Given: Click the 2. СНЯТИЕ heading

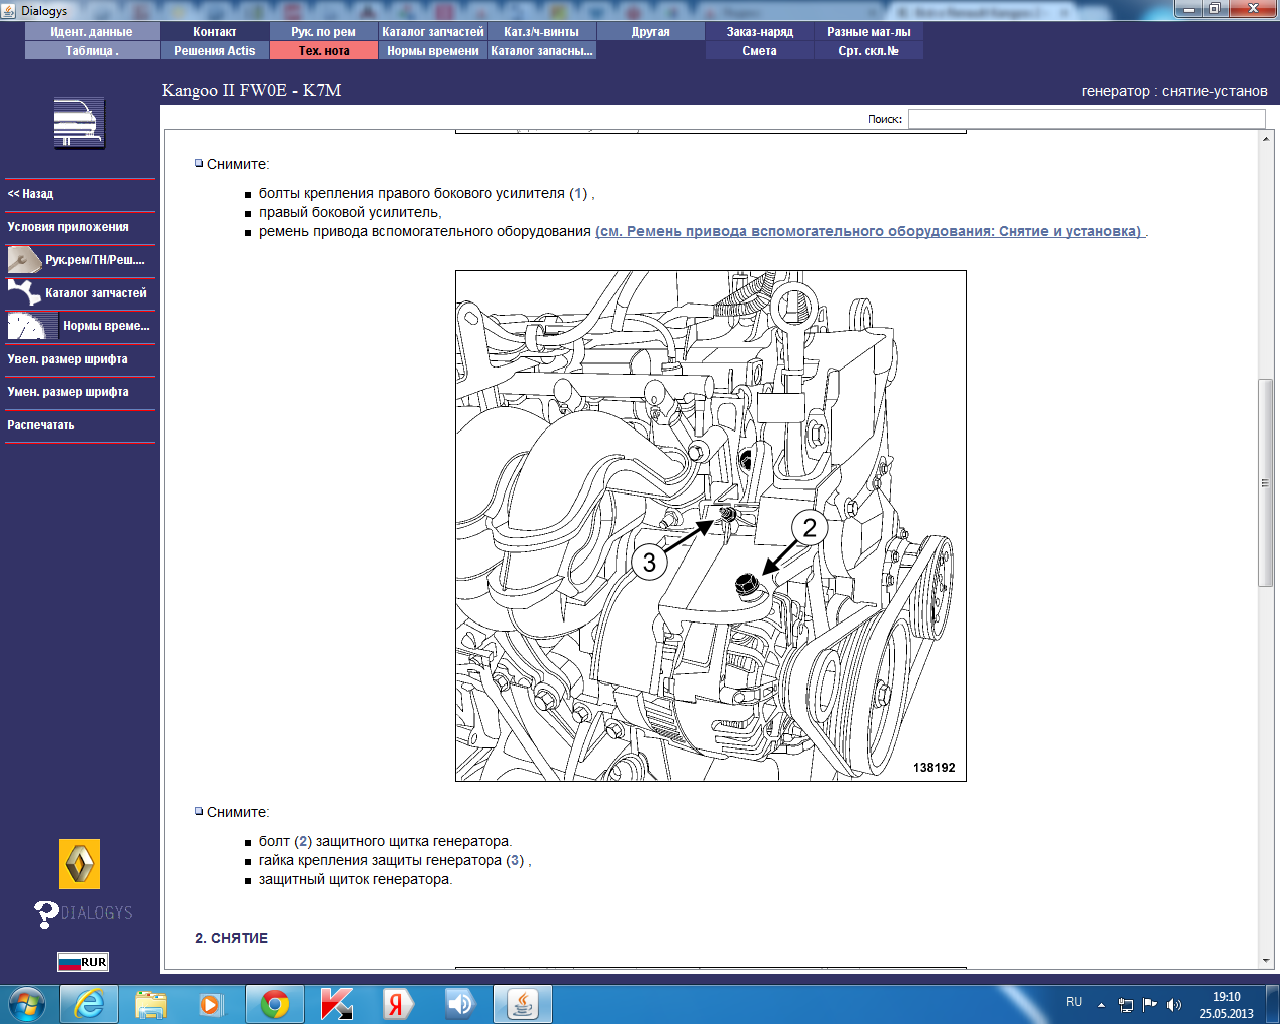Looking at the screenshot, I should [231, 938].
